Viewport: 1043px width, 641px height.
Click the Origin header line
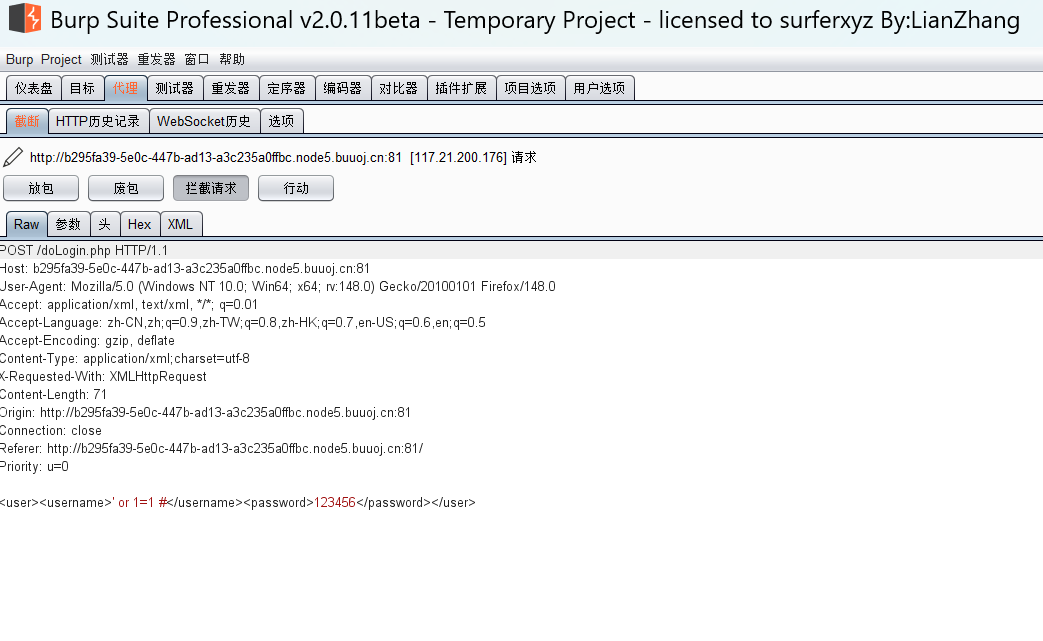tap(206, 412)
